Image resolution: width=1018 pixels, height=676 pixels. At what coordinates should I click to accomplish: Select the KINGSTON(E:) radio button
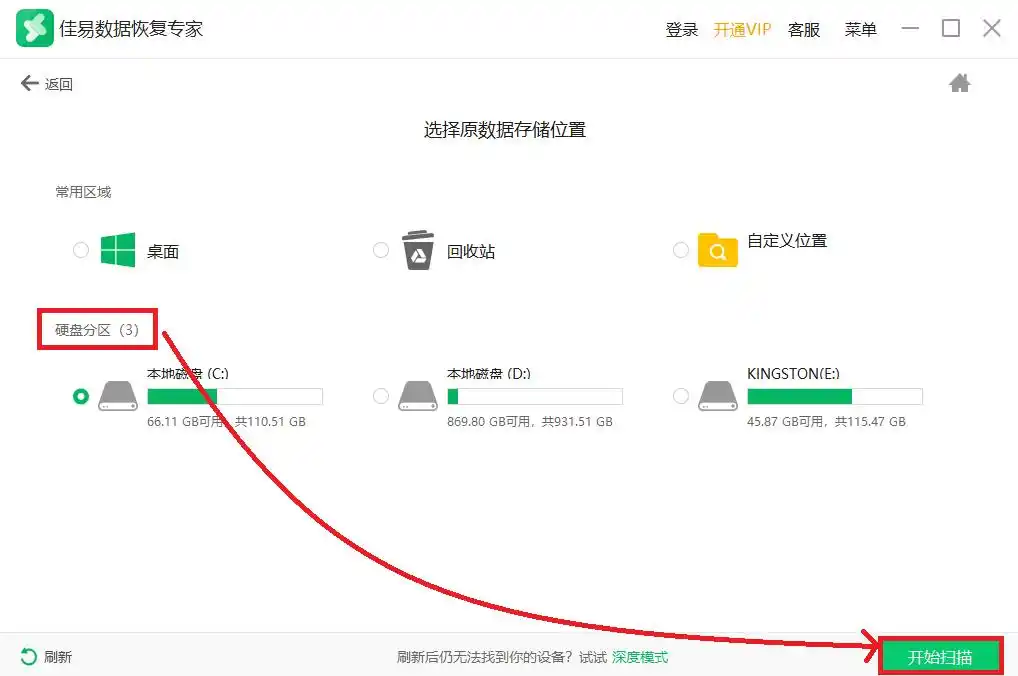click(x=681, y=396)
